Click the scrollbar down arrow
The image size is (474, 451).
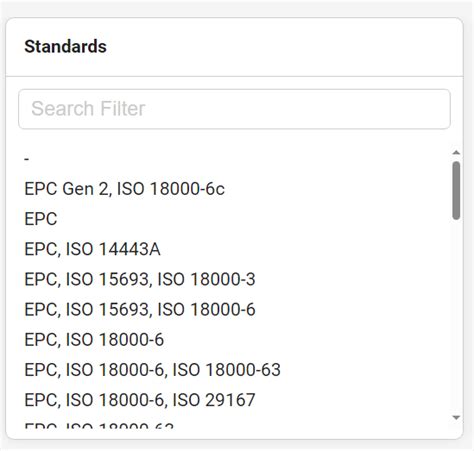(x=456, y=417)
